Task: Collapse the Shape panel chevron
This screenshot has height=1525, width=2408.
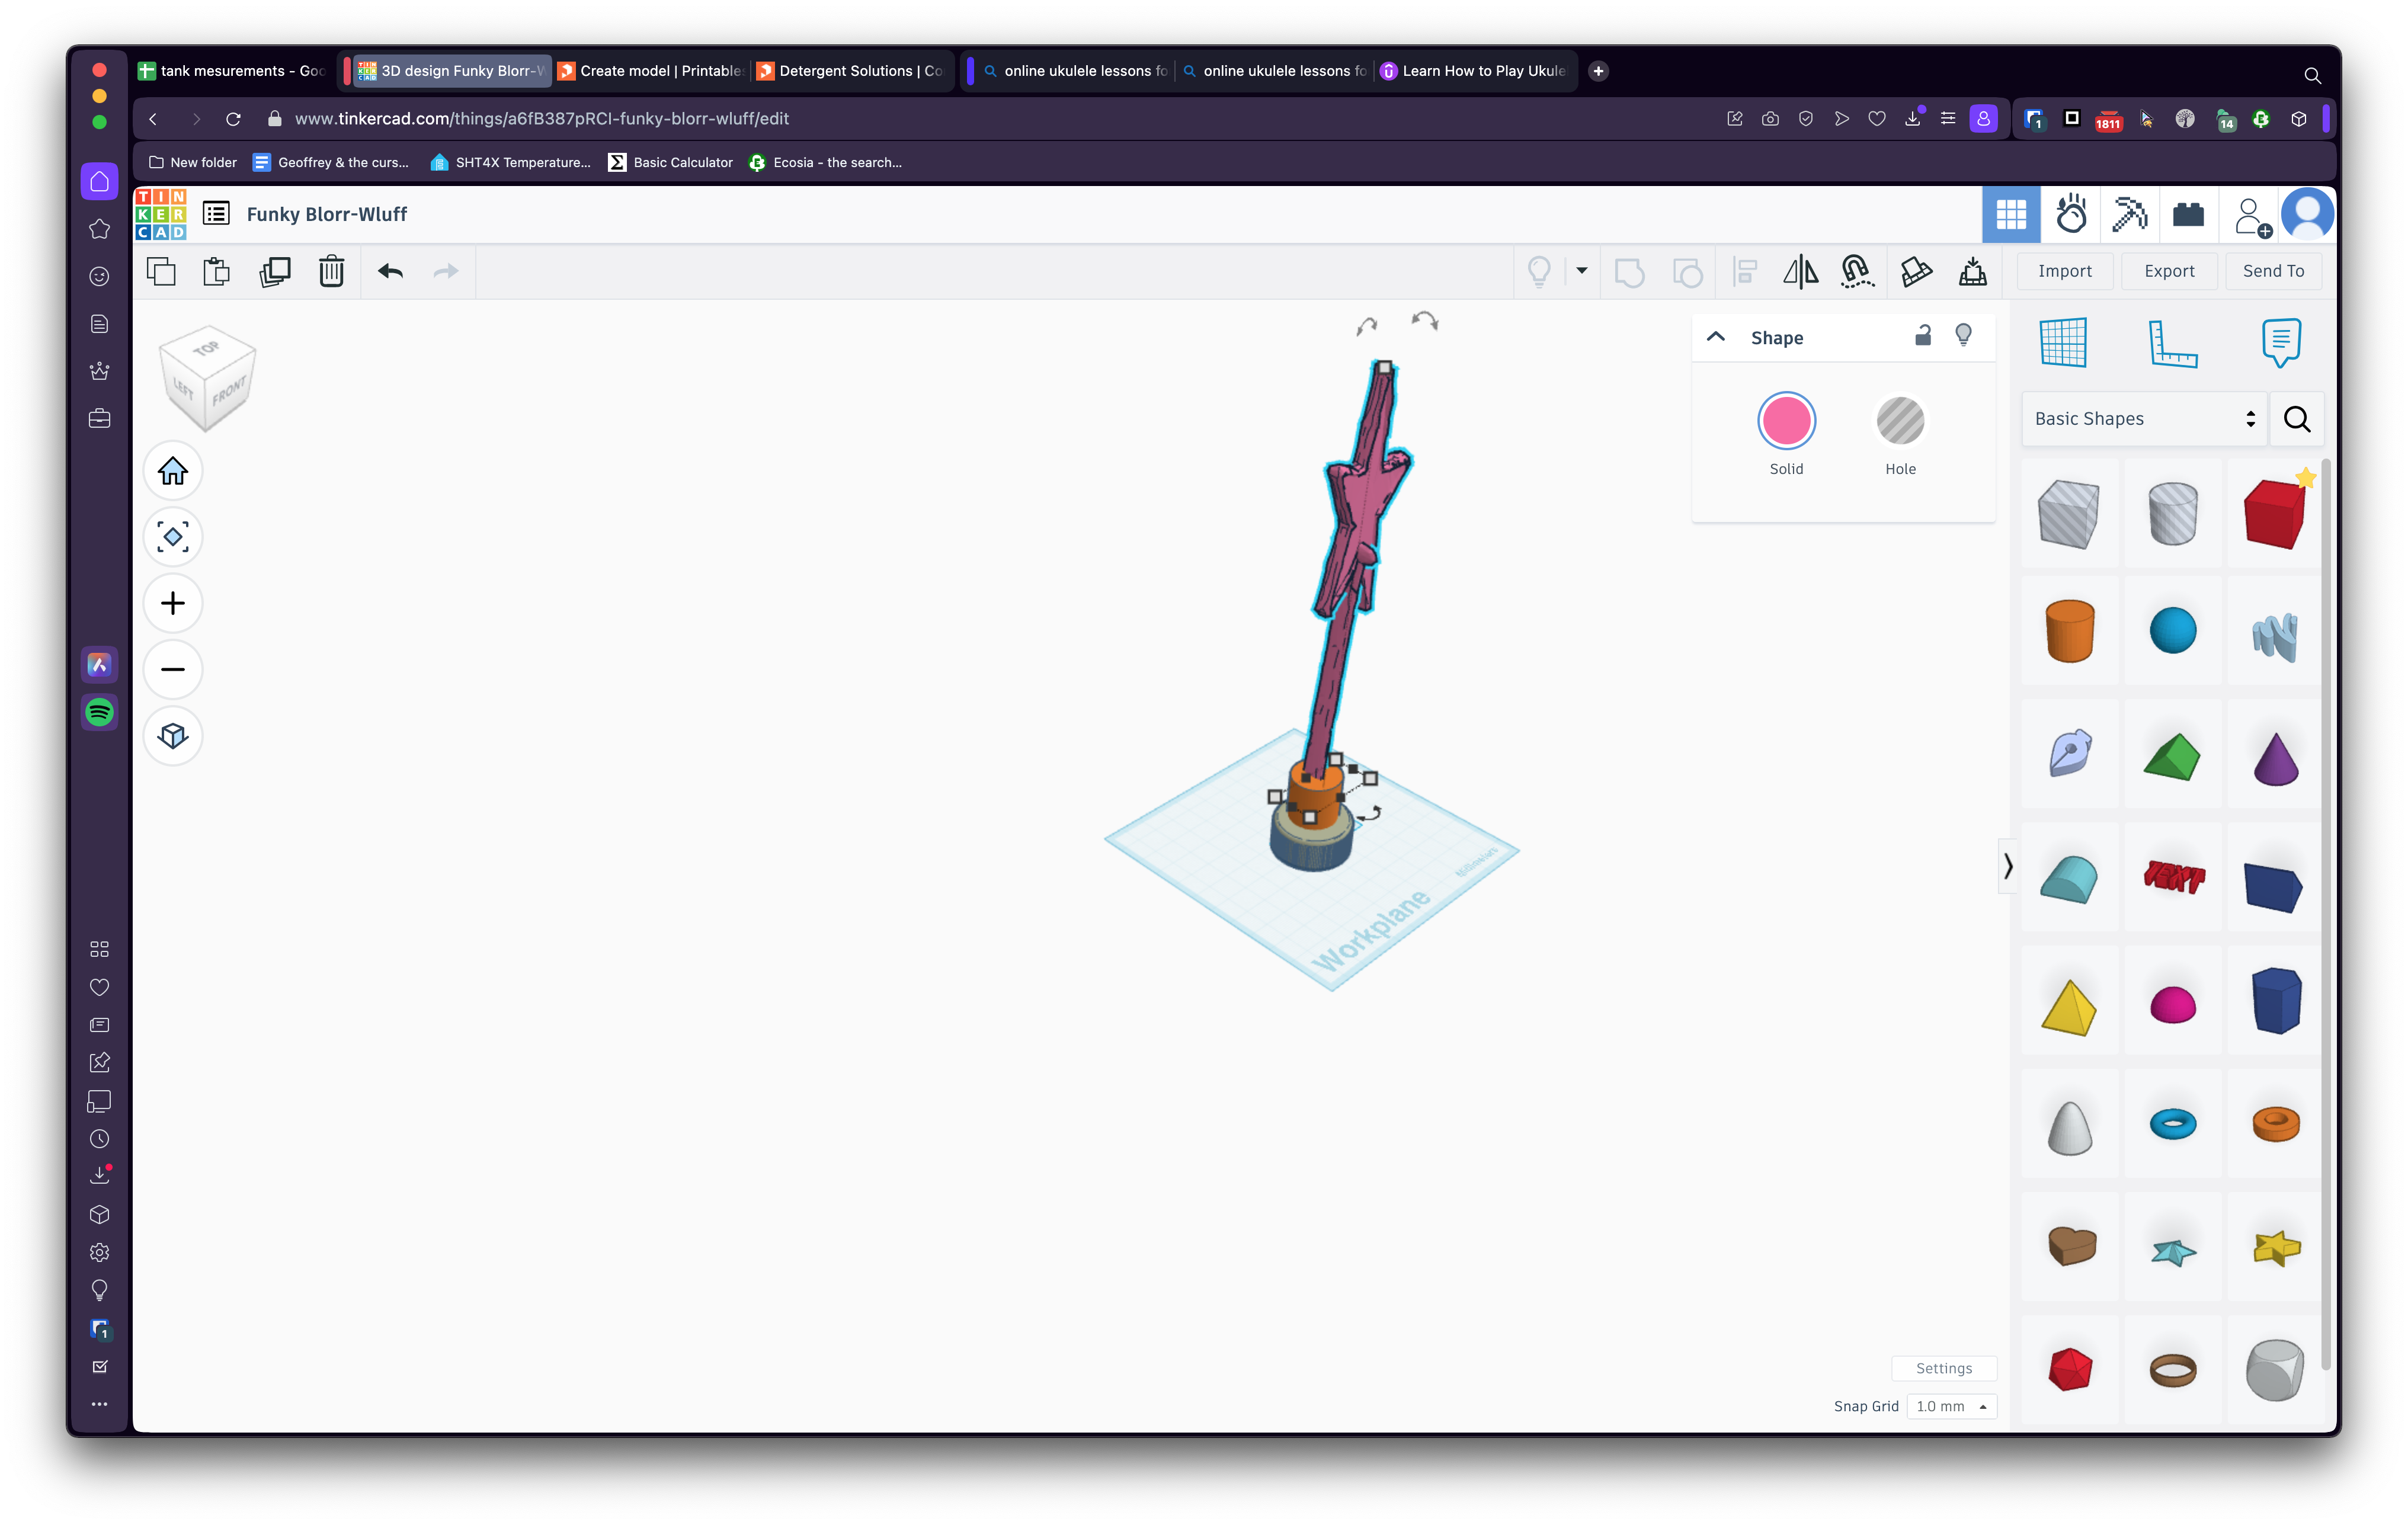Action: 1716,337
